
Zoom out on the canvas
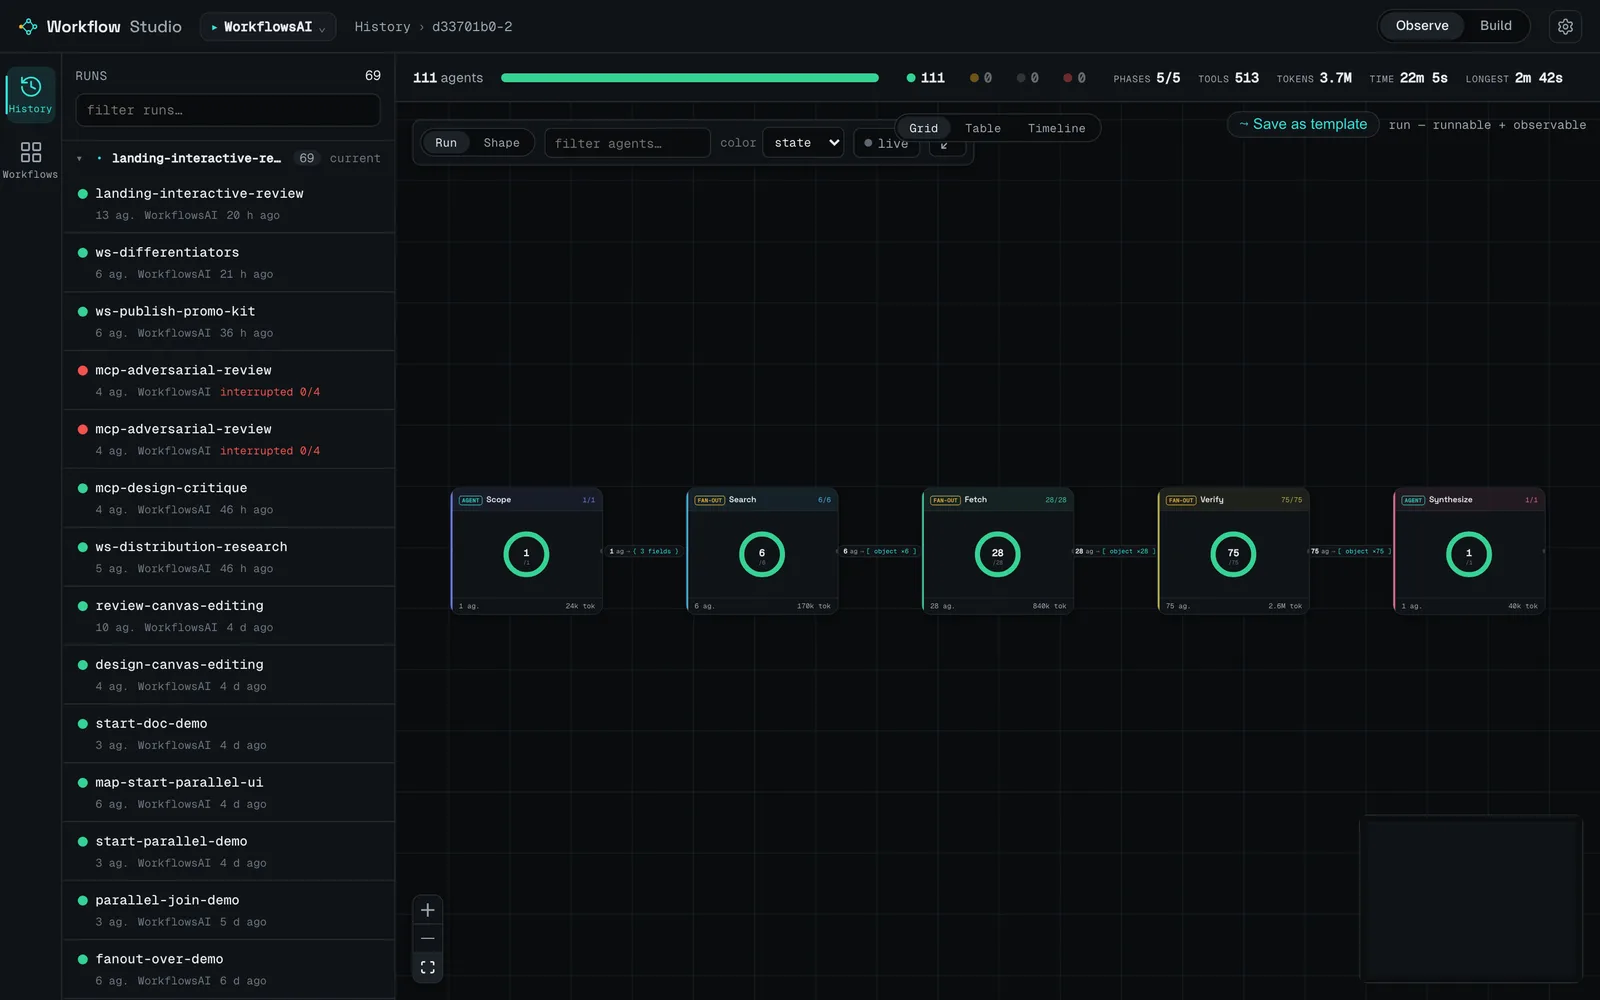pos(428,939)
